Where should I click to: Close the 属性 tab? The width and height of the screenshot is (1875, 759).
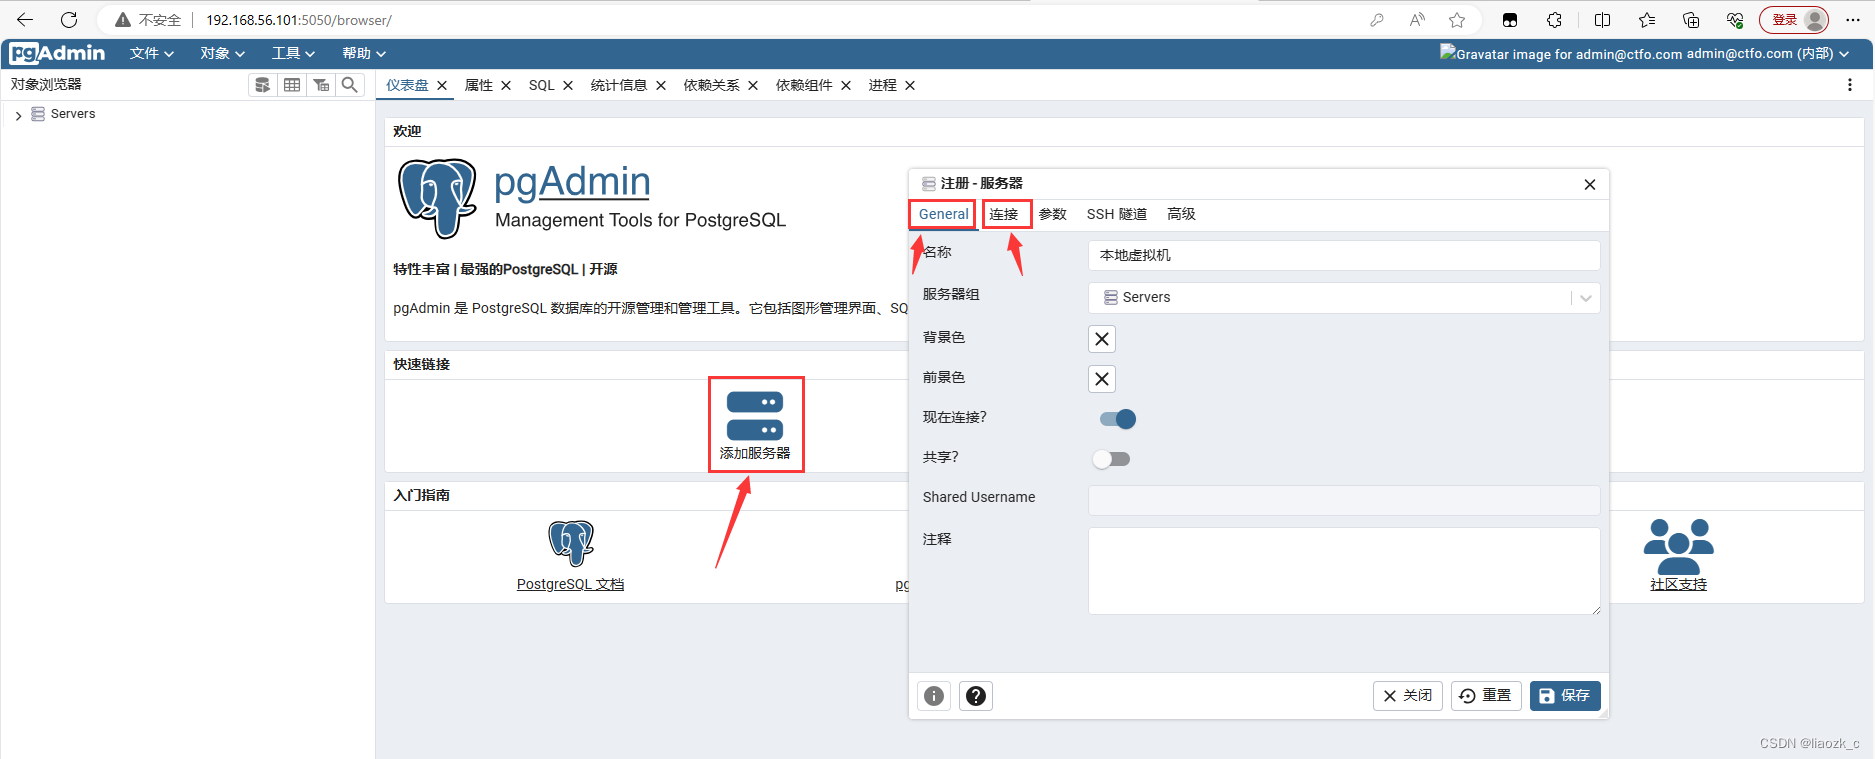[x=506, y=86]
